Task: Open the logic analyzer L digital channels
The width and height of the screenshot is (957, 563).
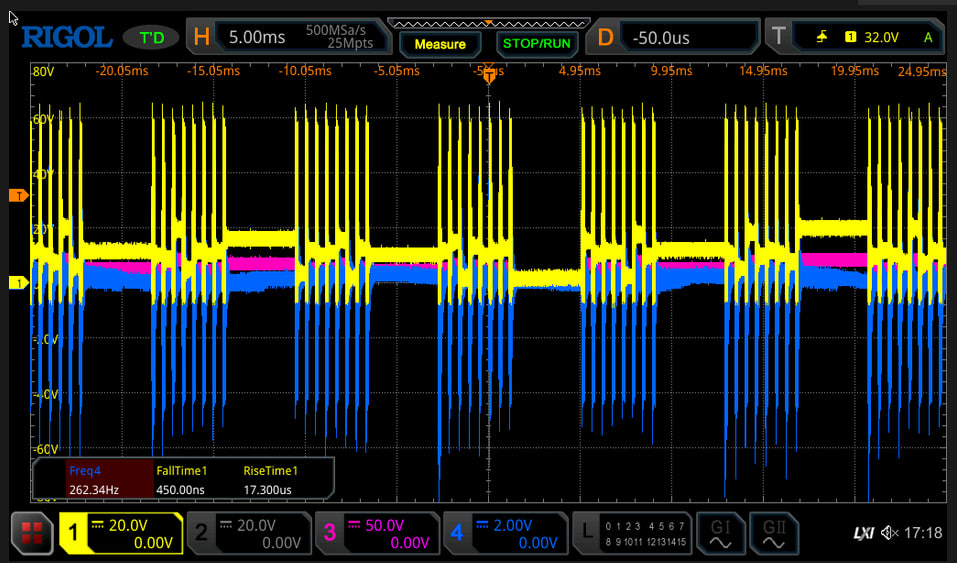Action: (x=632, y=534)
